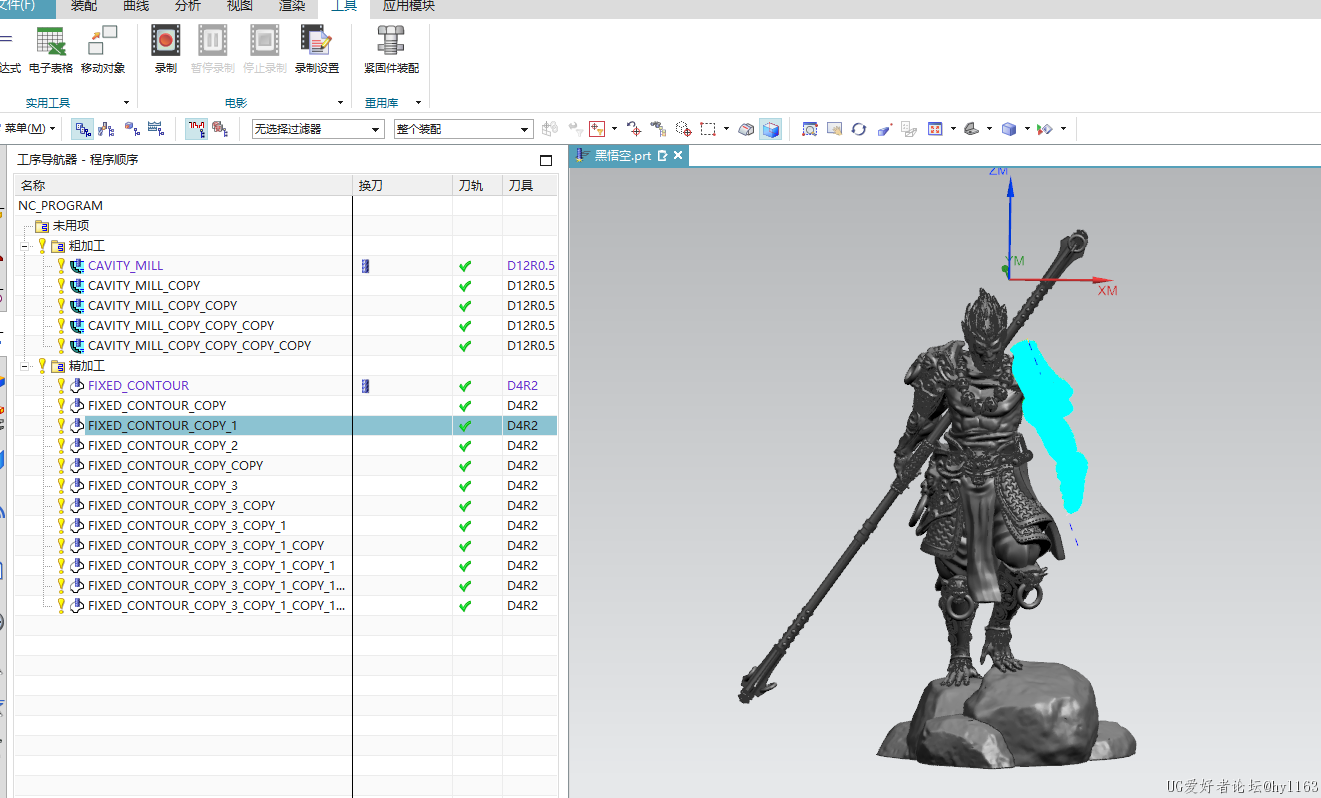Select the rectangle selection tool icon
The image size is (1321, 798).
point(708,129)
